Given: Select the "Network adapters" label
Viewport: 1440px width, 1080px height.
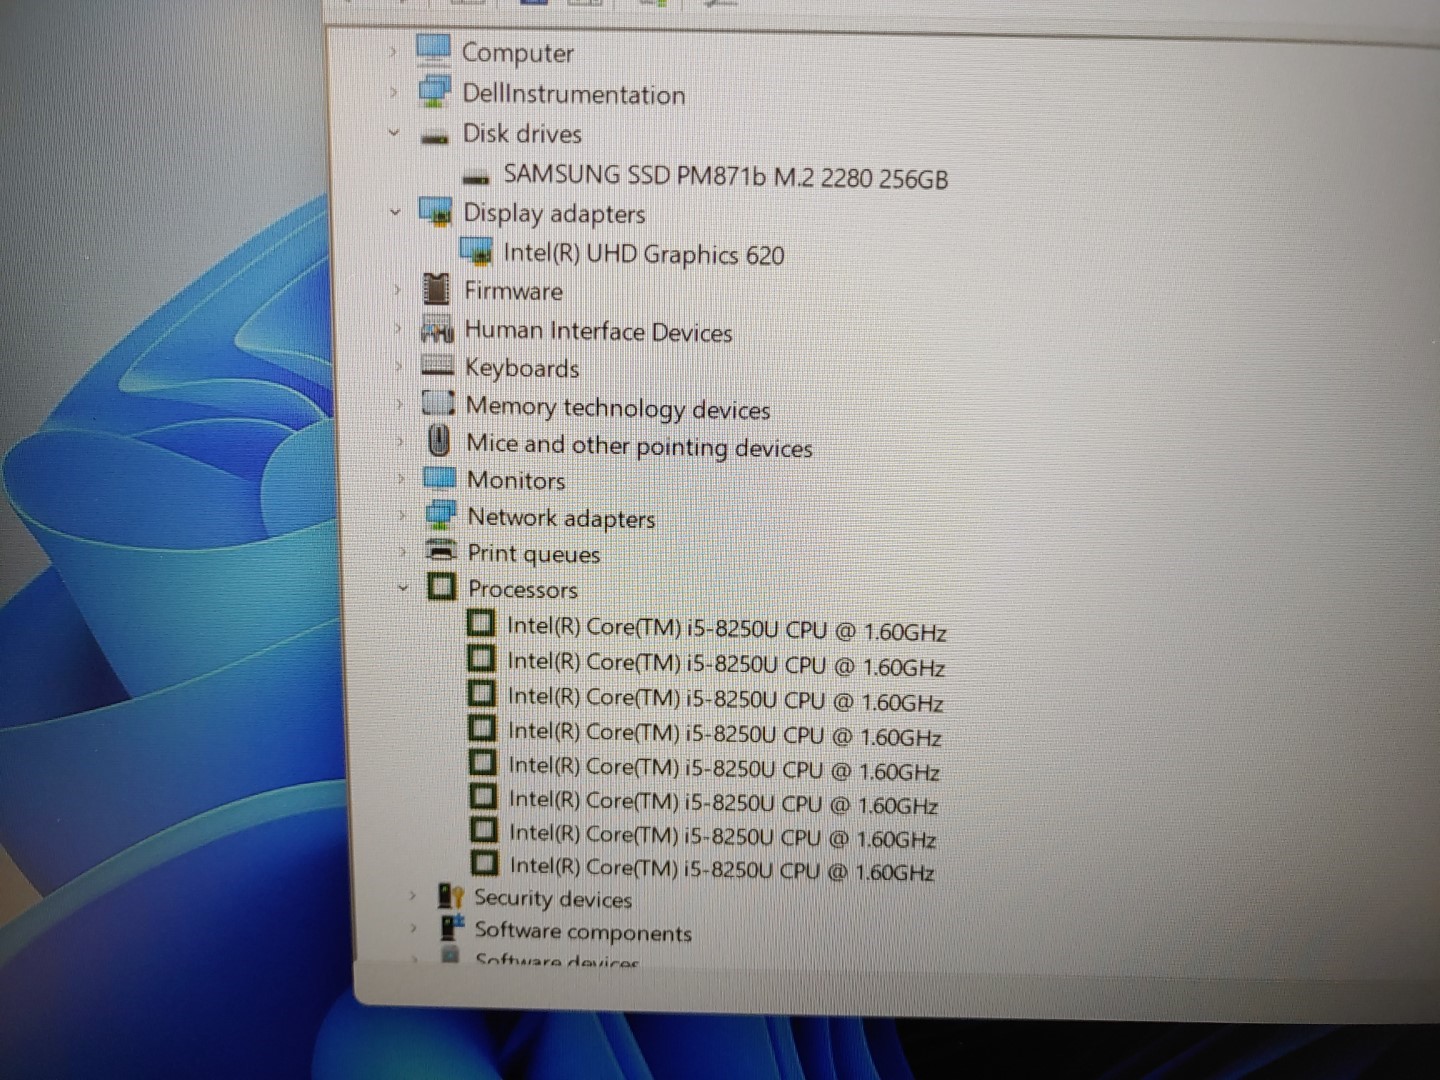Looking at the screenshot, I should tap(561, 518).
